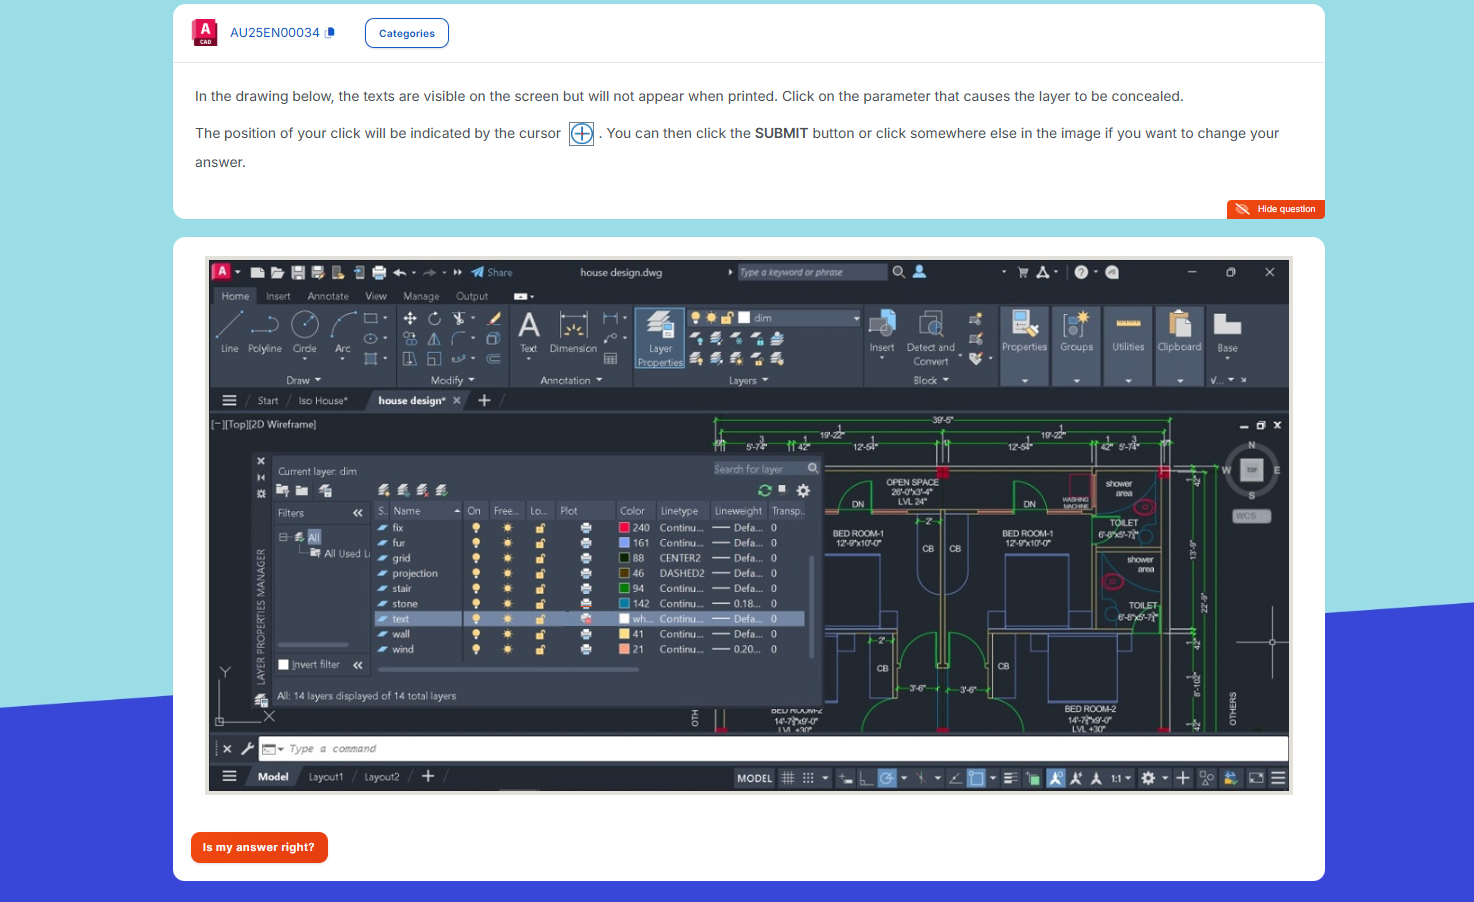The image size is (1474, 902).
Task: Click Save icon in quick access toolbar
Action: (298, 272)
